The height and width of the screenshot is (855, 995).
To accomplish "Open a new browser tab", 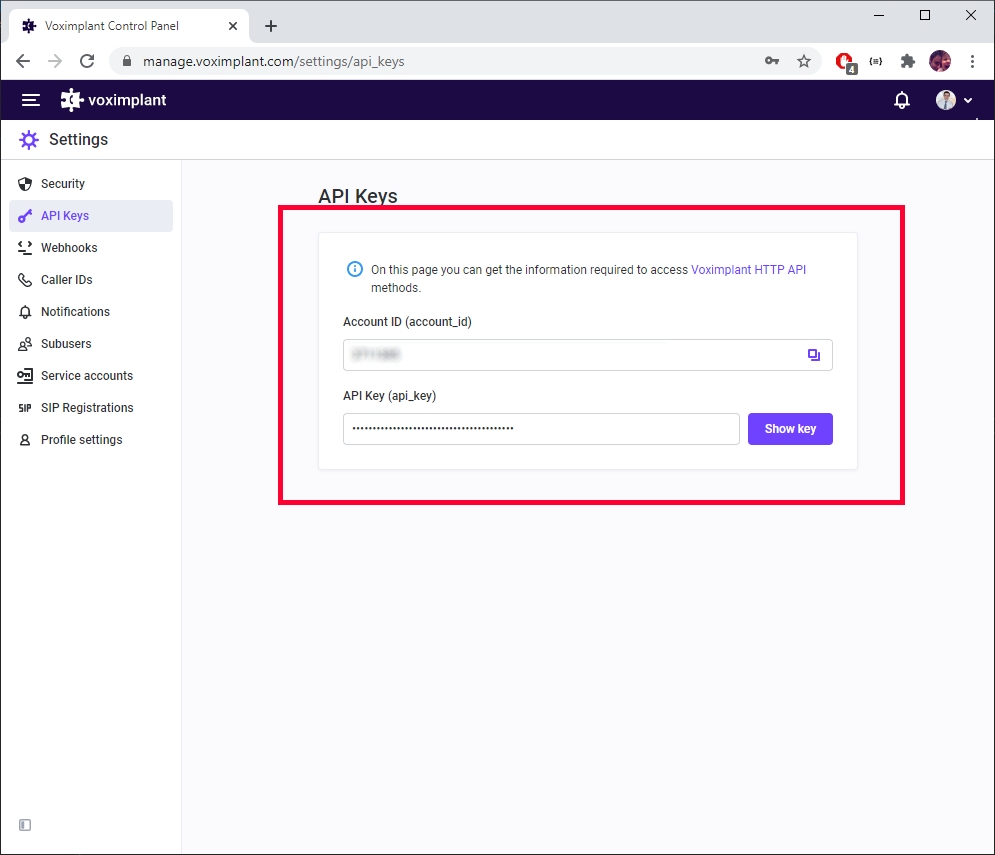I will click(x=271, y=26).
